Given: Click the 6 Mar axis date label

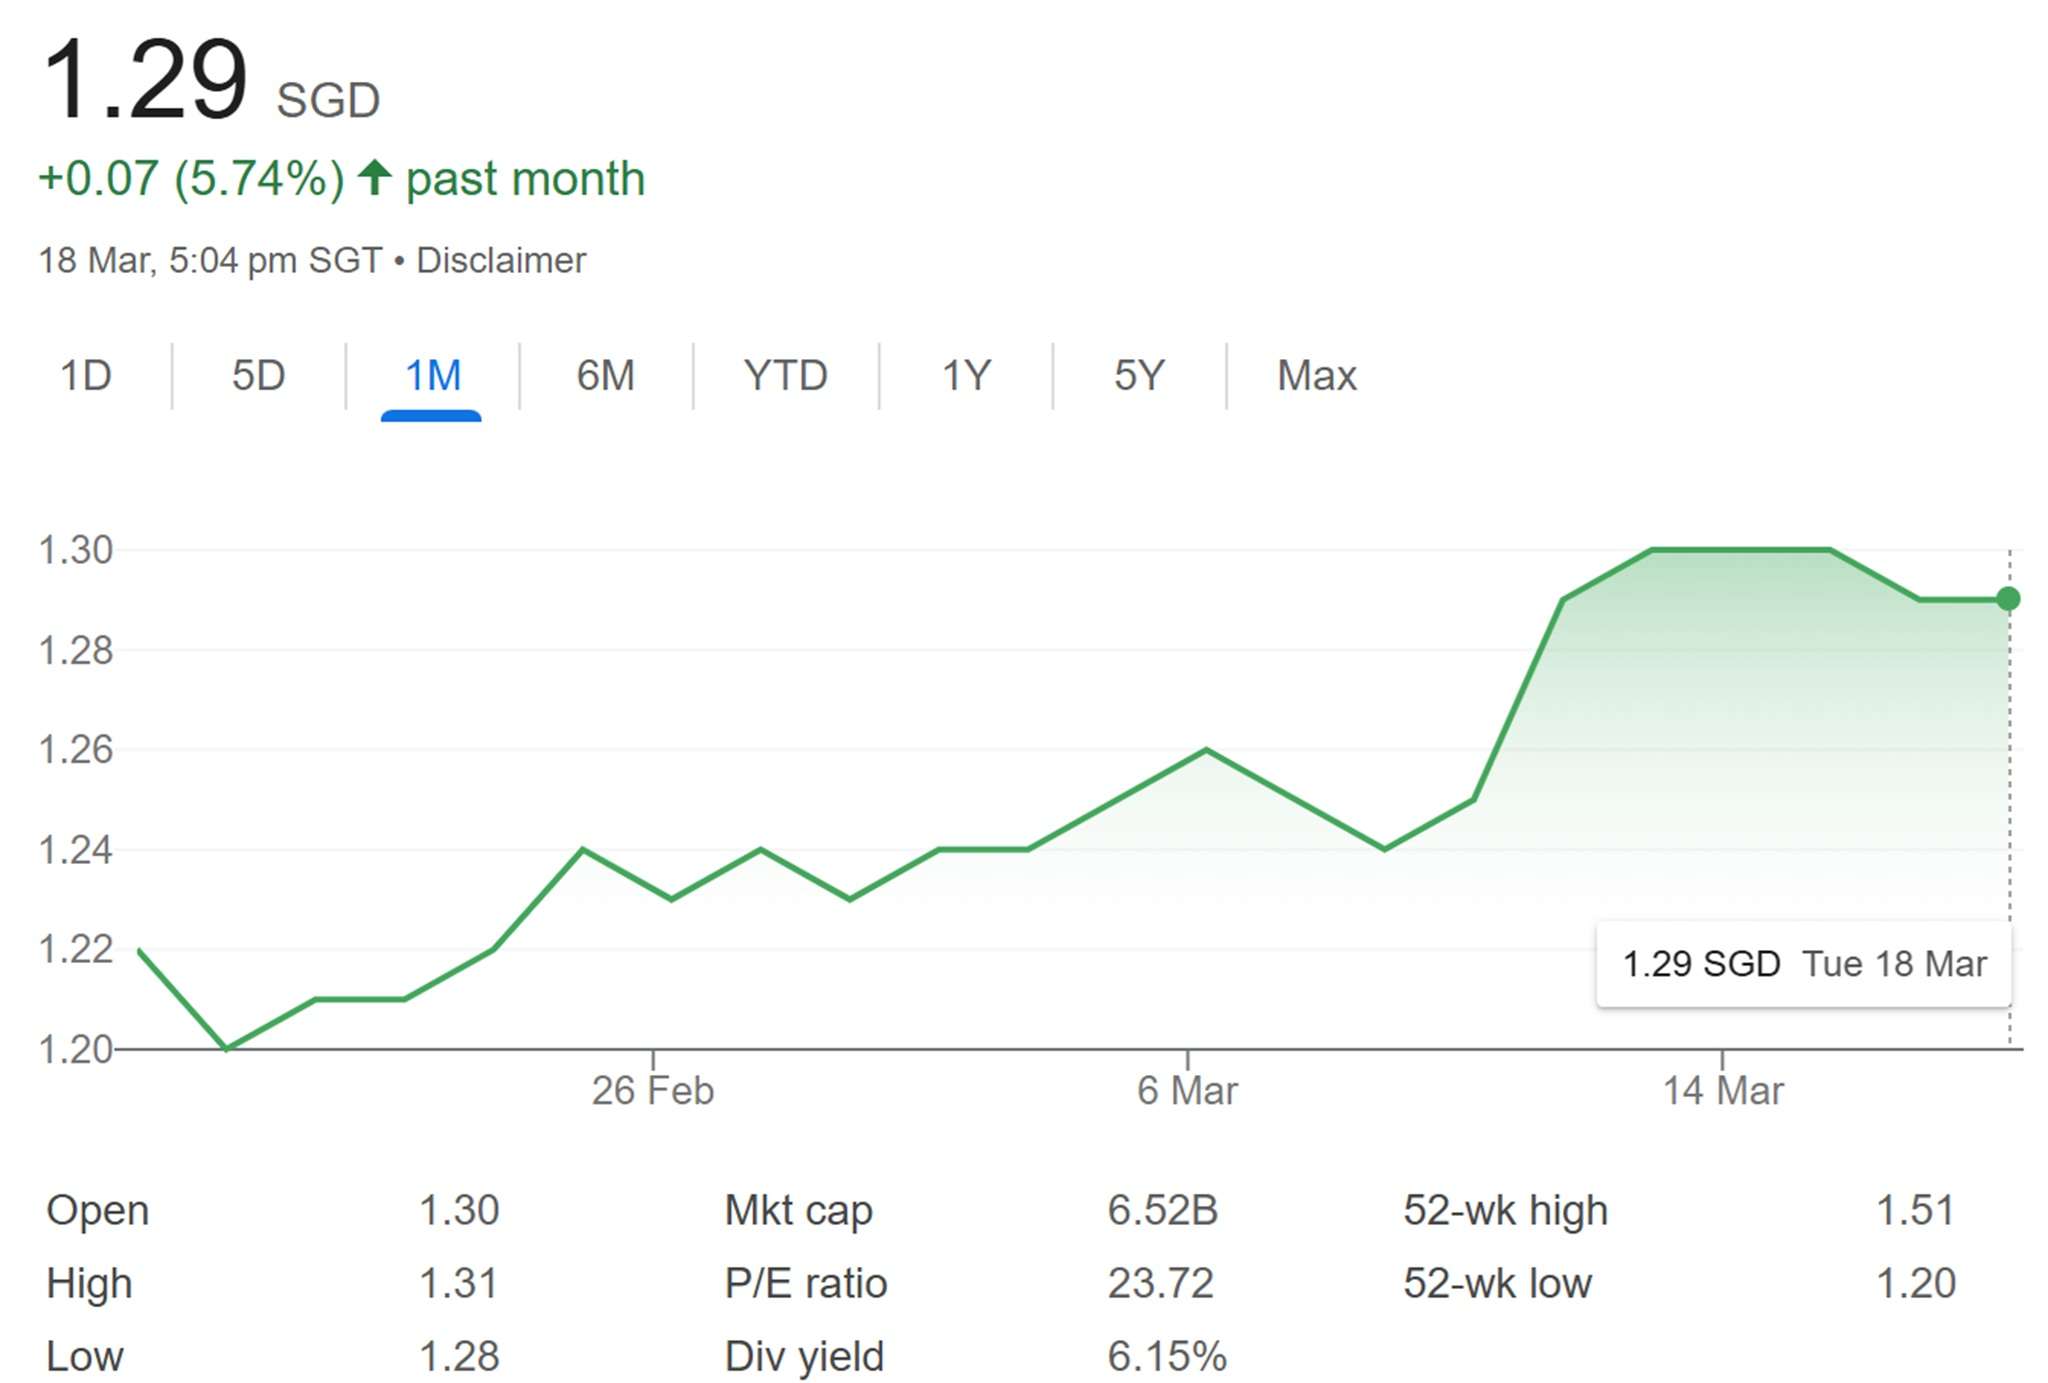Looking at the screenshot, I should coord(1187,1090).
